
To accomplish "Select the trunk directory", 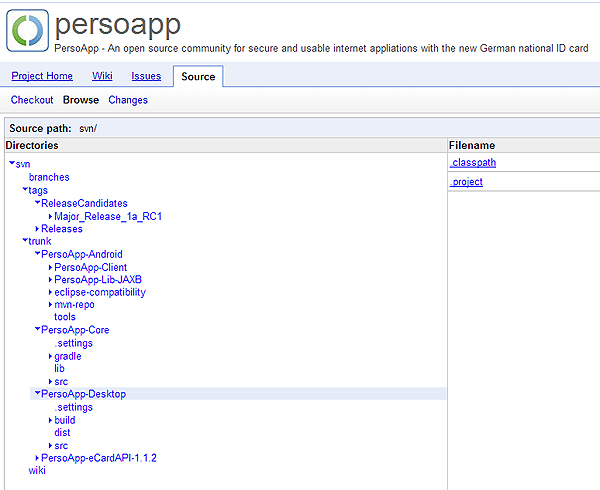I will (x=40, y=241).
